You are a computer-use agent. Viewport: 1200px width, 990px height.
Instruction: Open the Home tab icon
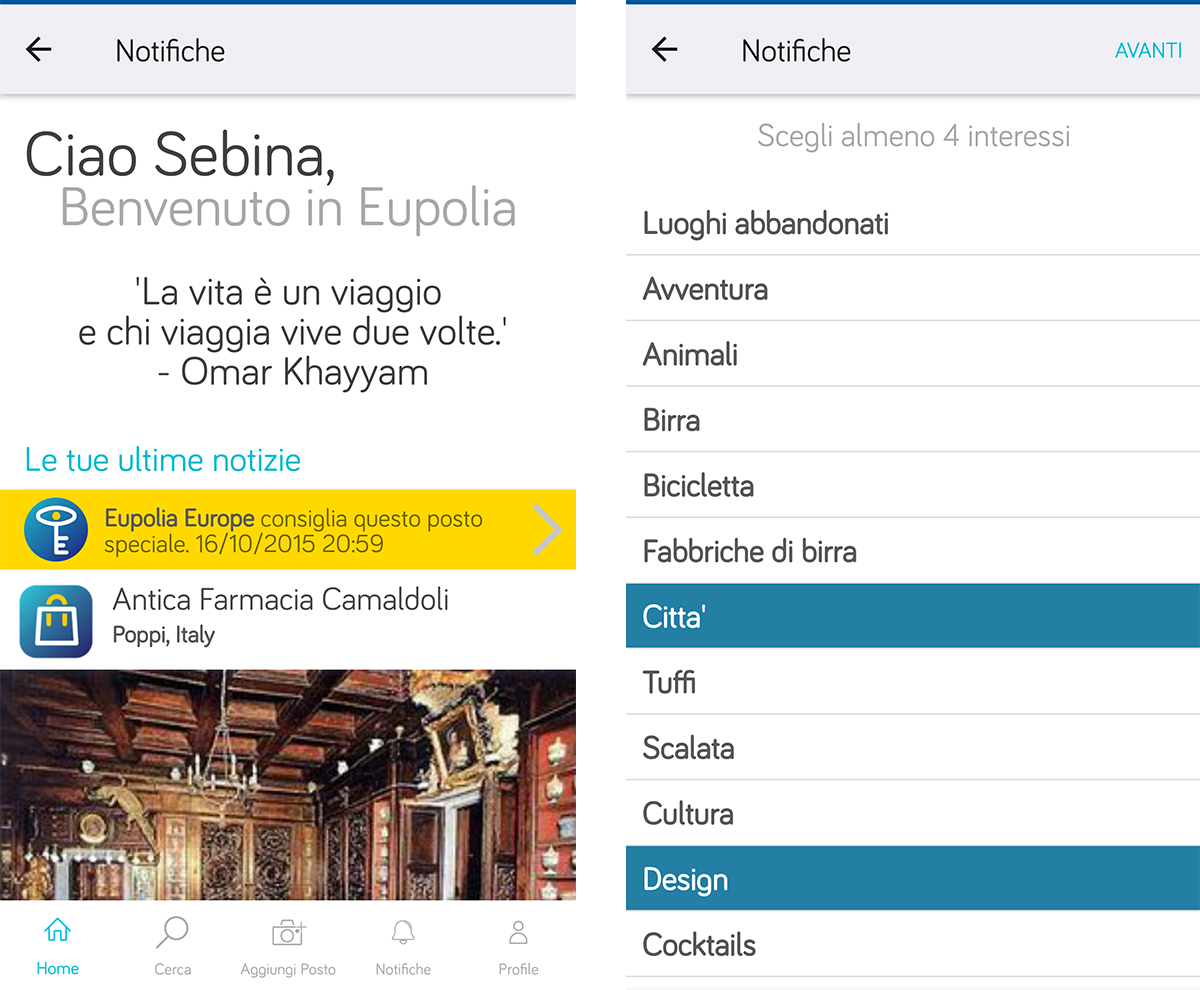(x=57, y=933)
